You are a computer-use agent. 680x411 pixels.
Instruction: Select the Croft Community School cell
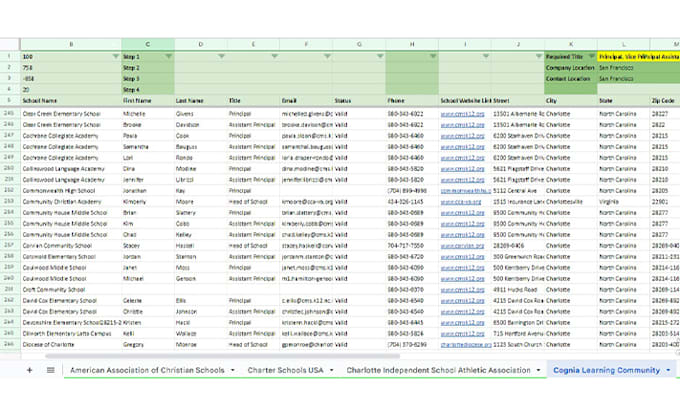[x=71, y=290]
